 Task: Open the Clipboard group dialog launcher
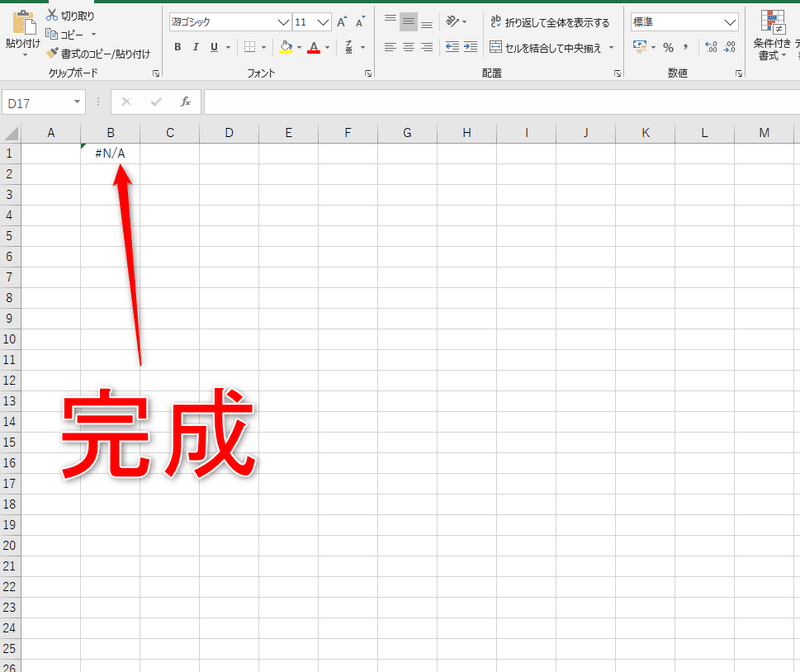click(156, 73)
